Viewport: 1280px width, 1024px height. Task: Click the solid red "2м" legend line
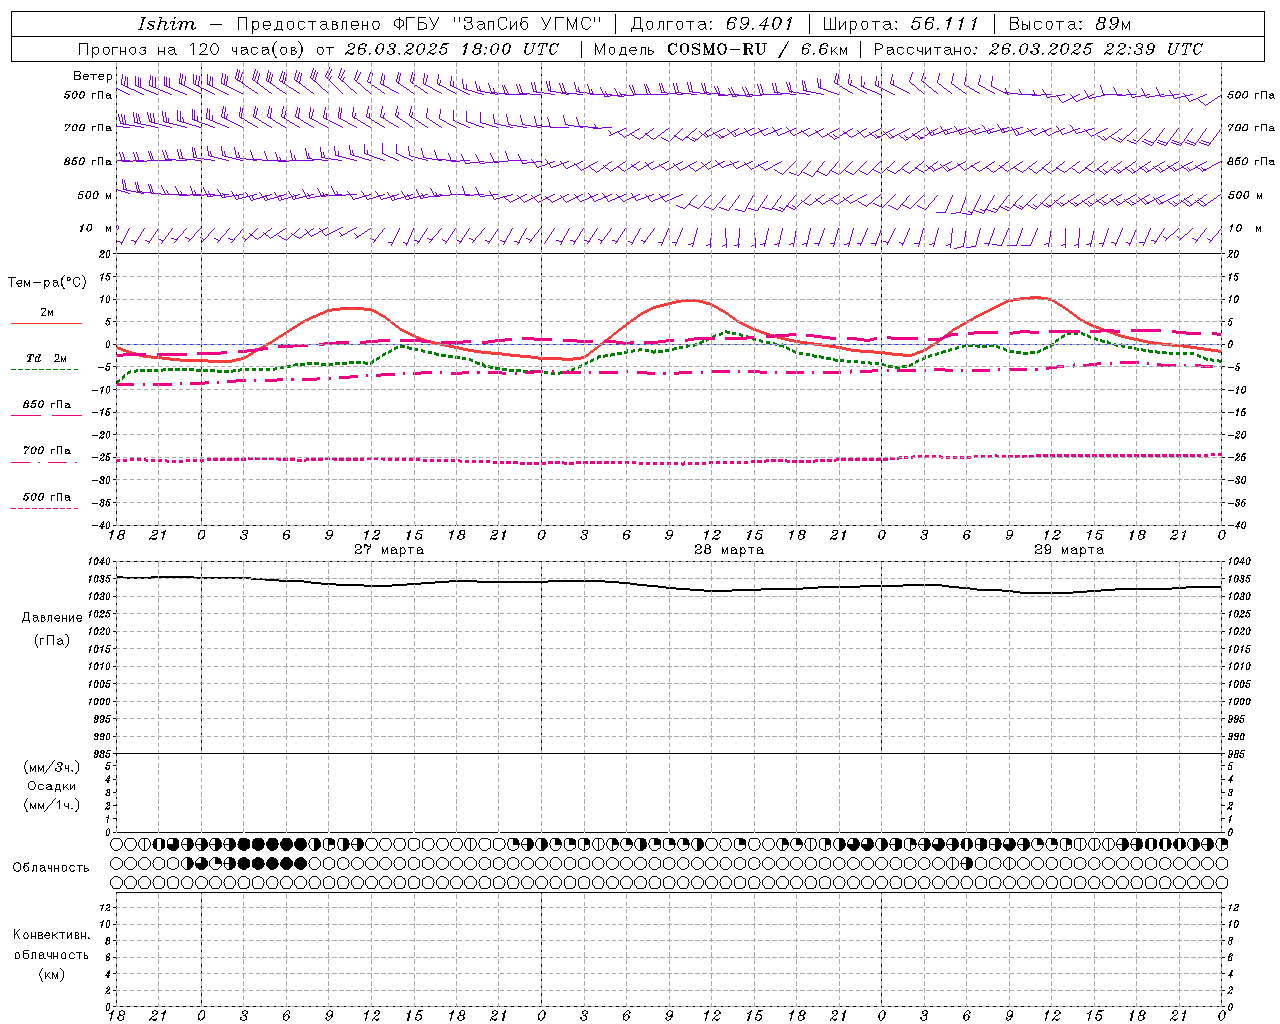click(x=46, y=323)
